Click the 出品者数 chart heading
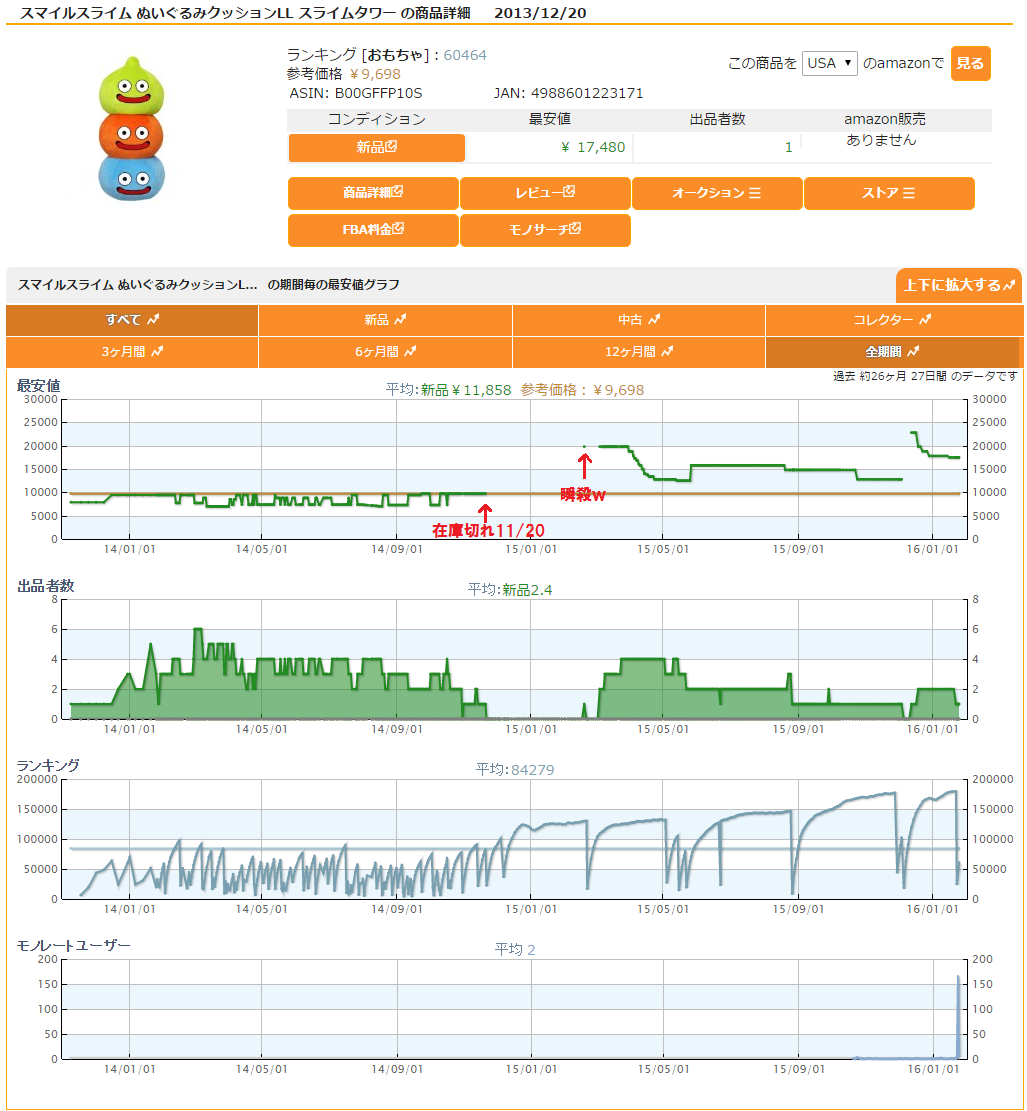The height and width of the screenshot is (1111, 1027). click(46, 586)
